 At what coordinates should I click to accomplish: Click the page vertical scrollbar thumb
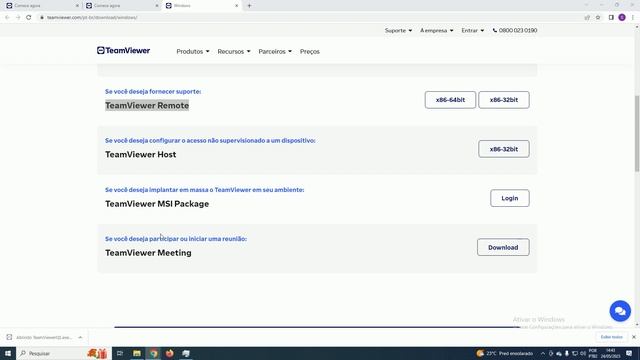click(637, 133)
